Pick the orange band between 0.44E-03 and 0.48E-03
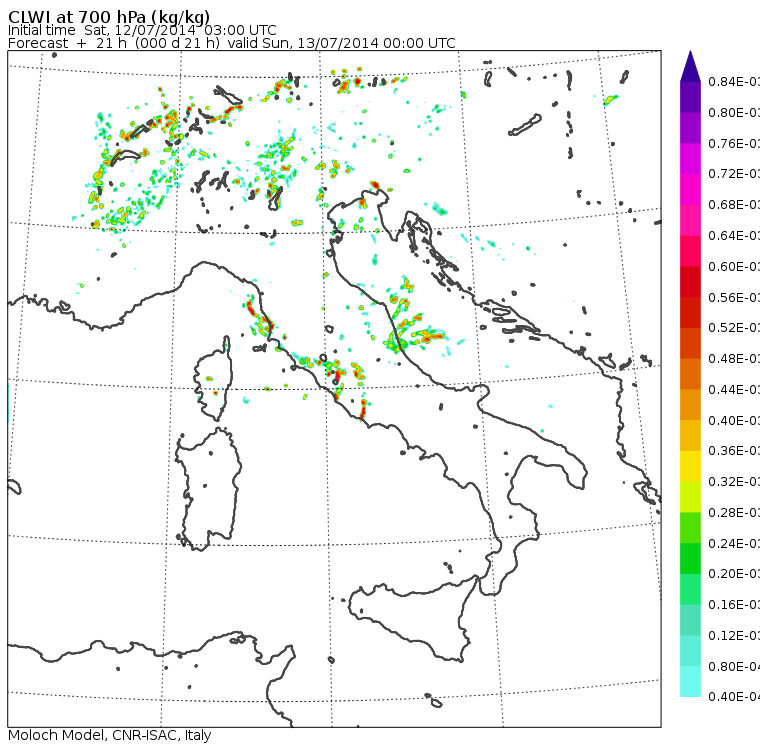760x749 pixels. click(x=690, y=374)
